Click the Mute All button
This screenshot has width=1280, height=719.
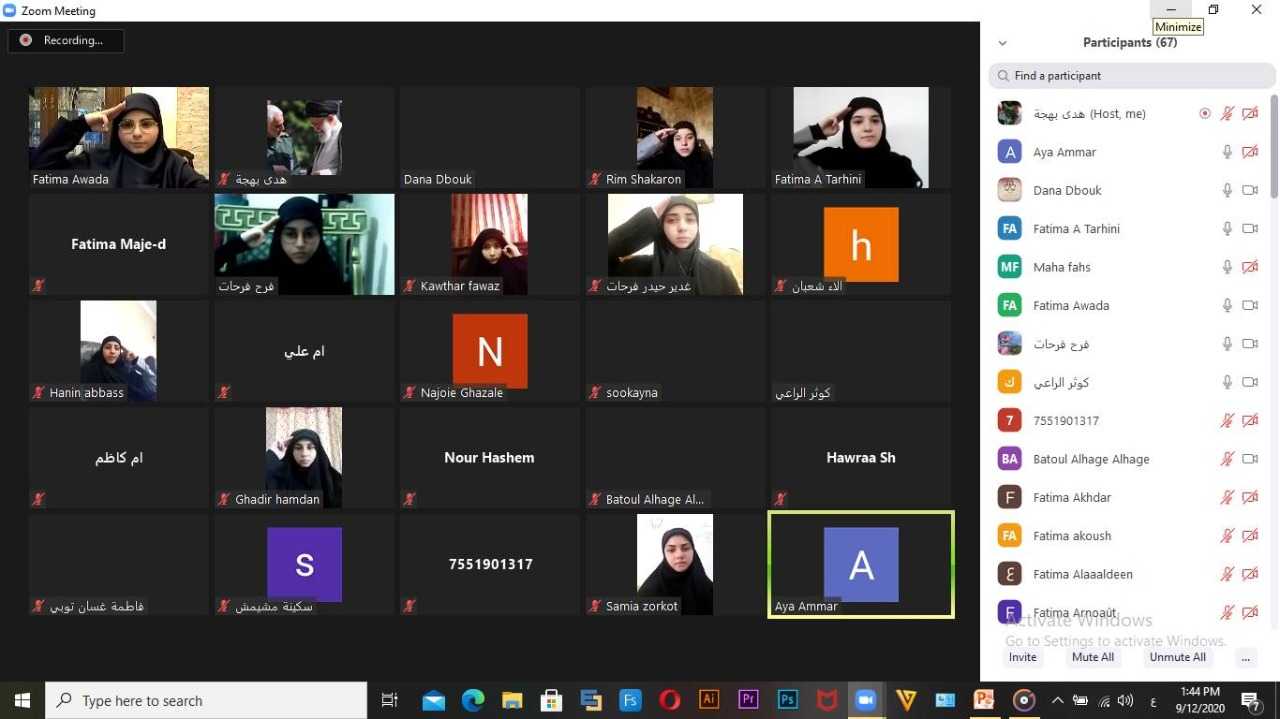point(1092,657)
